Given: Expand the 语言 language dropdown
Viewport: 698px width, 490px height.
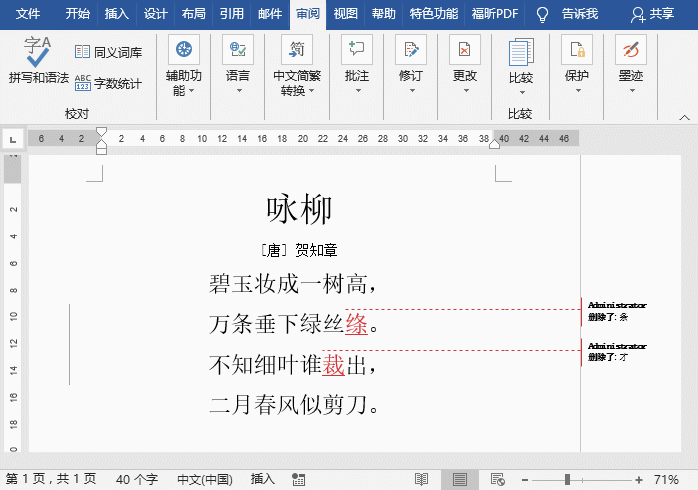Looking at the screenshot, I should click(x=238, y=90).
